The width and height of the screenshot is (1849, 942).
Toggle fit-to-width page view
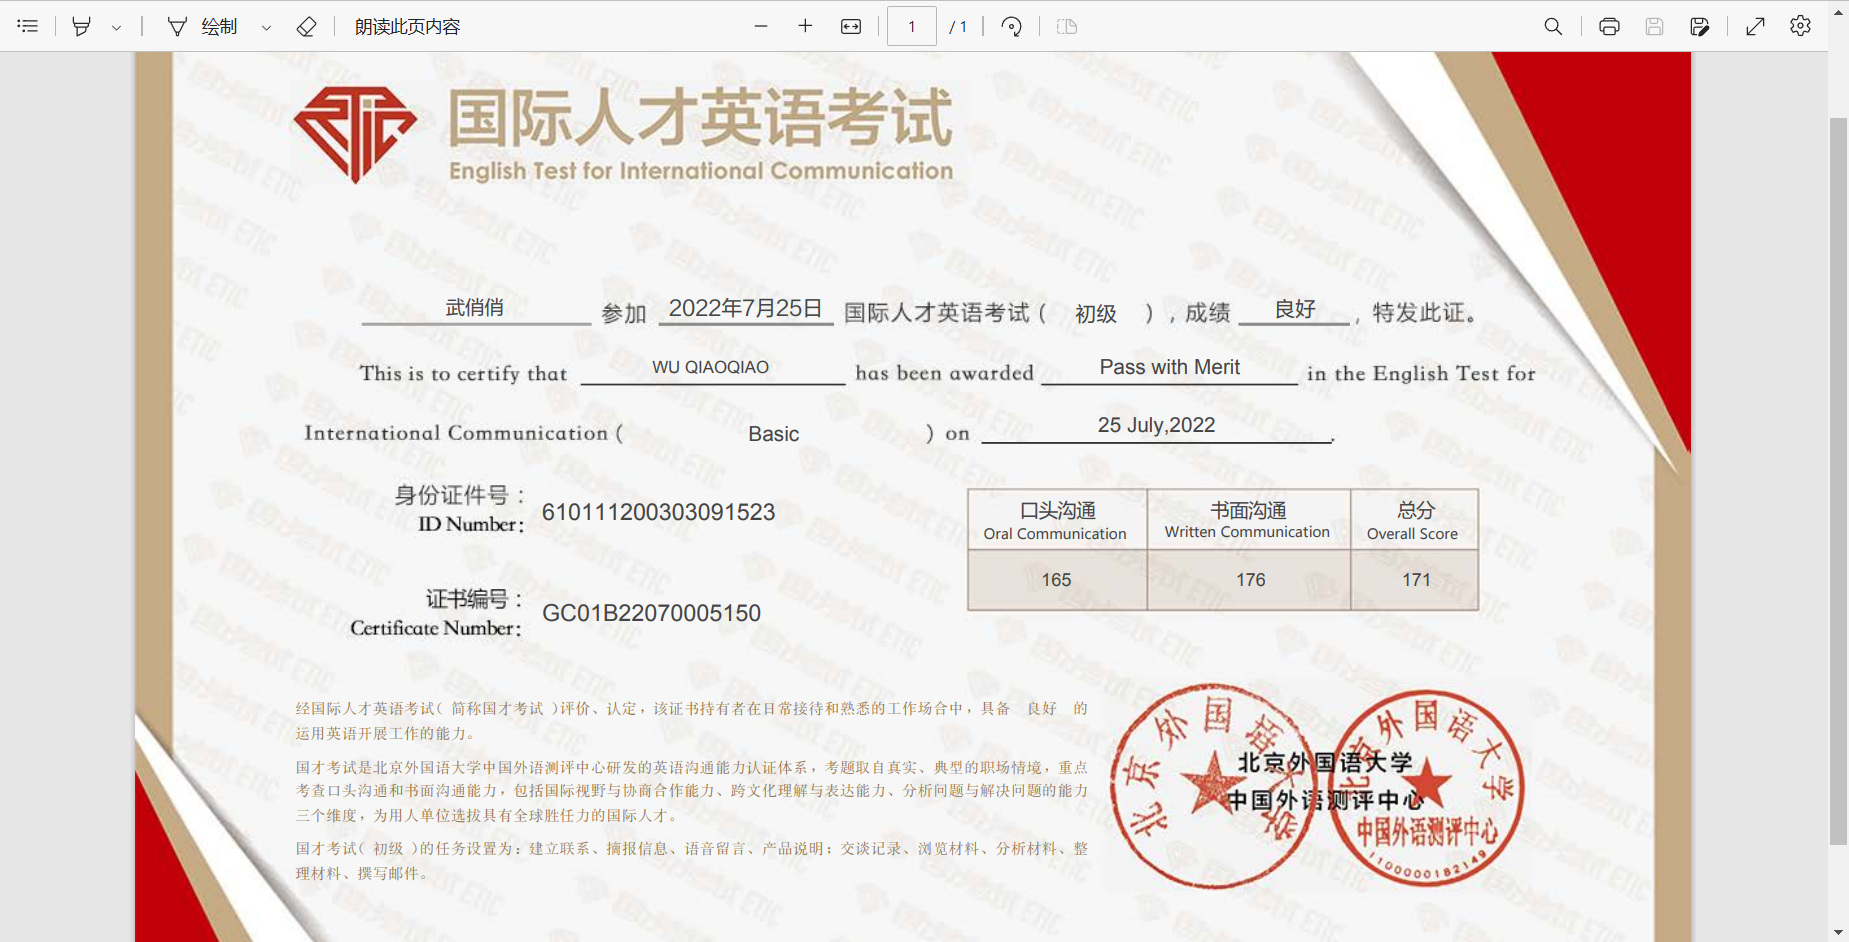coord(851,26)
